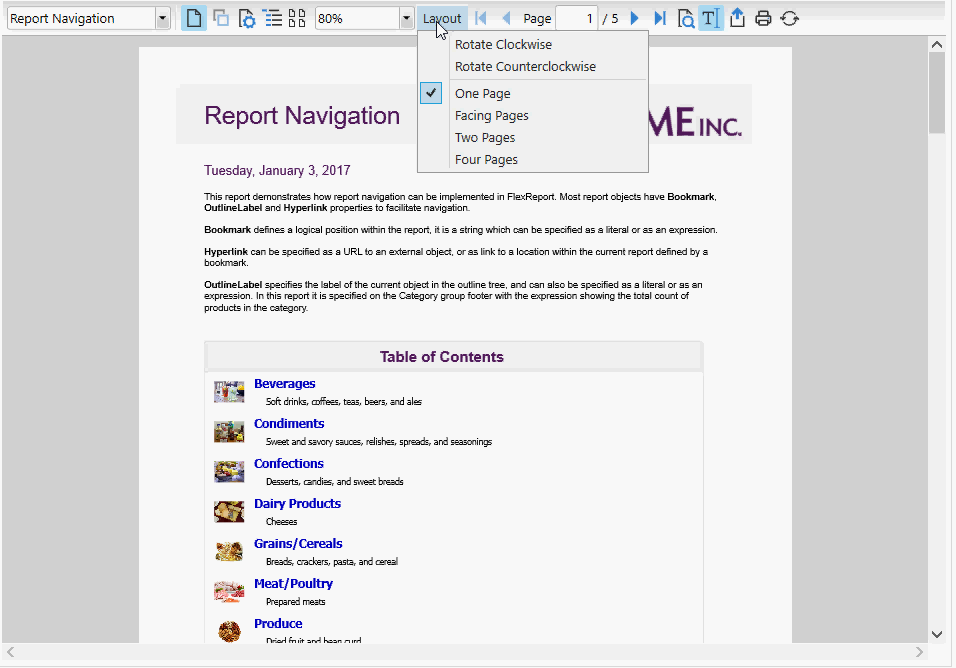Show the page thumbnails view icon

(297, 18)
